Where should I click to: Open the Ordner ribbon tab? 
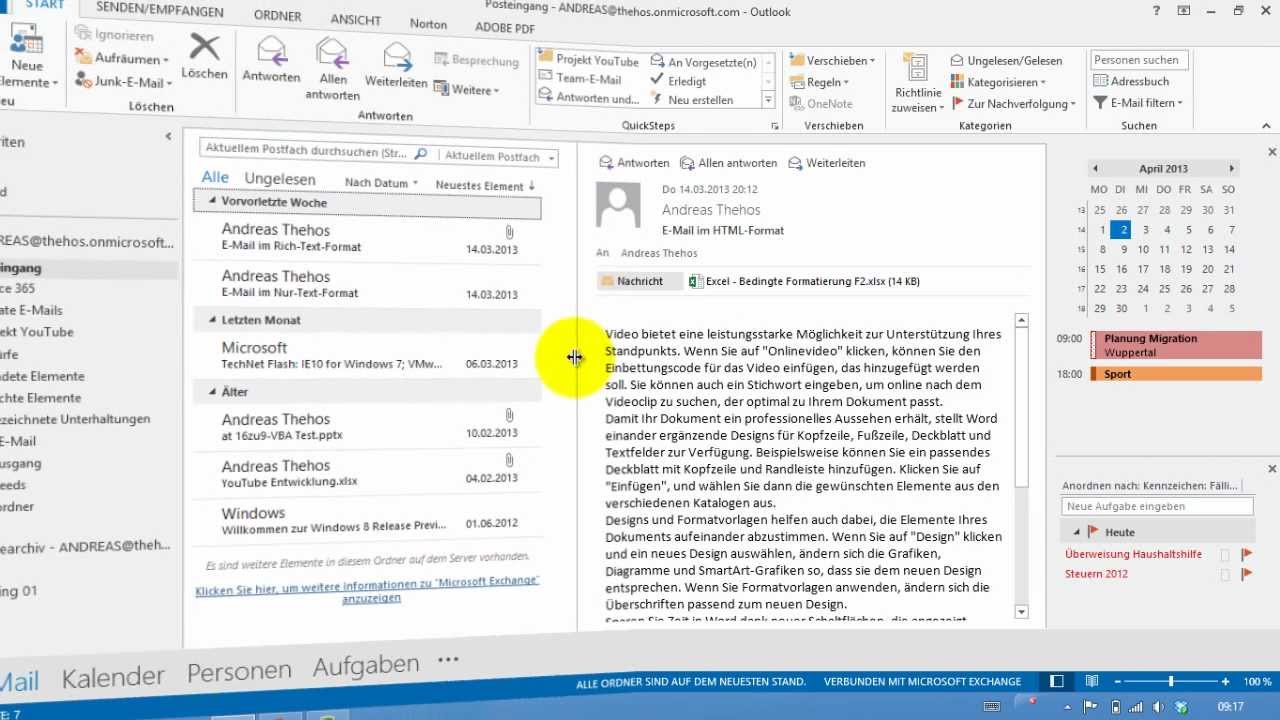pyautogui.click(x=278, y=16)
